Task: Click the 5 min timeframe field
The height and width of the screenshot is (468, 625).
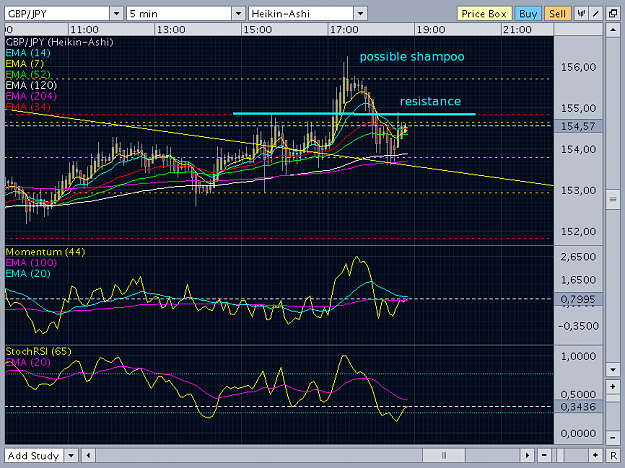Action: tap(179, 14)
